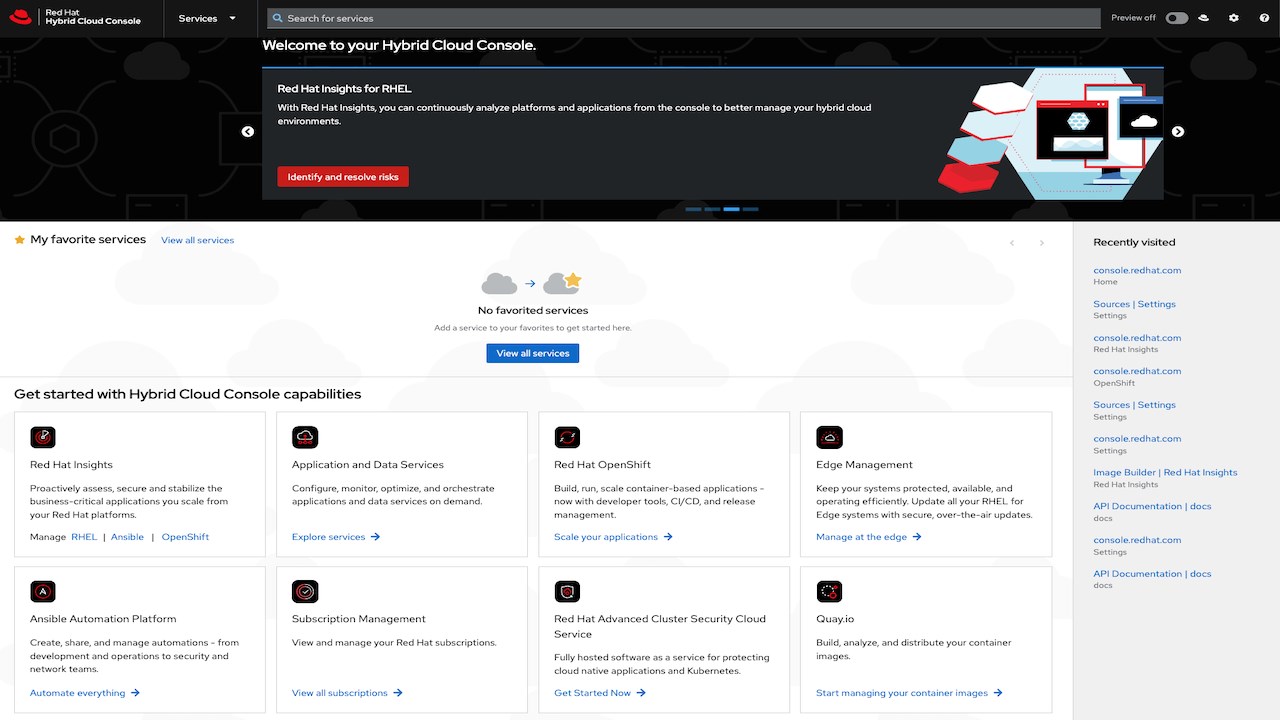Click the Red Hat Hybrid Cloud Console logo
Image resolution: width=1280 pixels, height=720 pixels.
pyautogui.click(x=76, y=17)
